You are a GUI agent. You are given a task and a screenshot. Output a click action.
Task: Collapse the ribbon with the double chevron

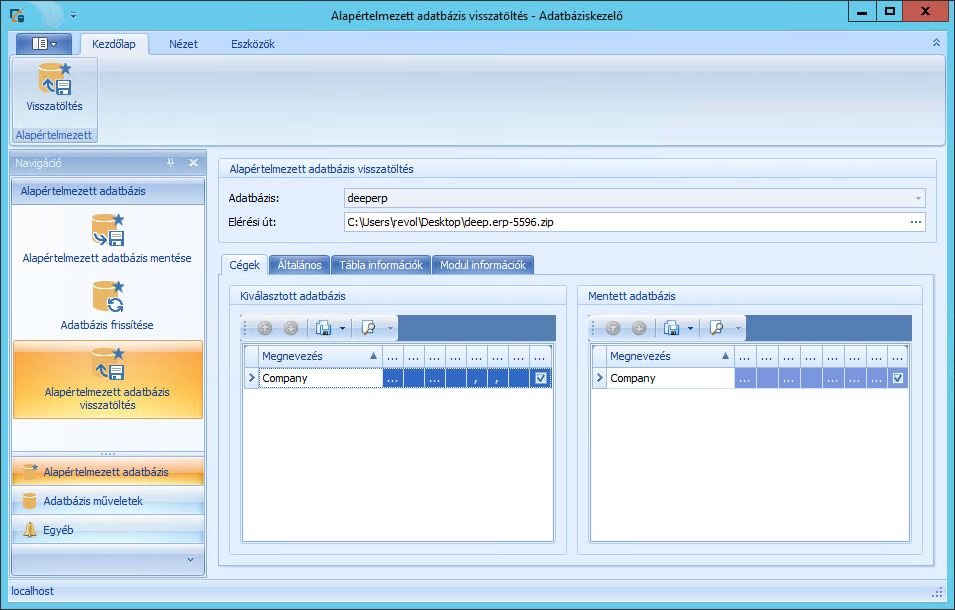936,44
